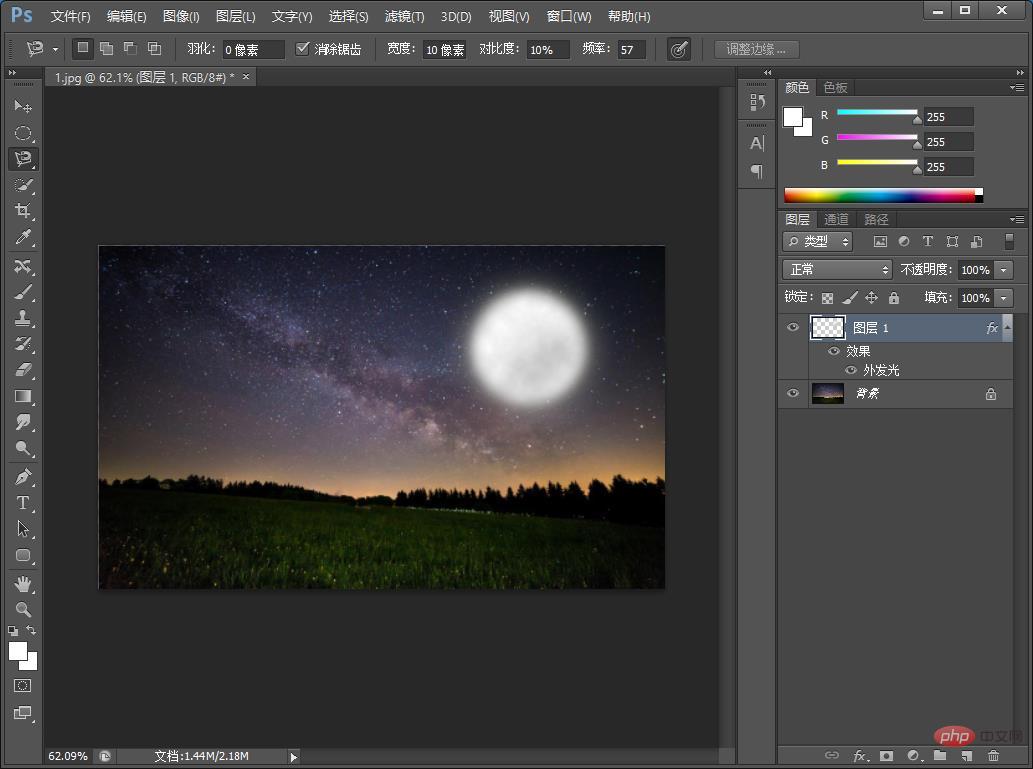The image size is (1033, 769).
Task: Create a new layer with bottom icon
Action: (x=967, y=756)
